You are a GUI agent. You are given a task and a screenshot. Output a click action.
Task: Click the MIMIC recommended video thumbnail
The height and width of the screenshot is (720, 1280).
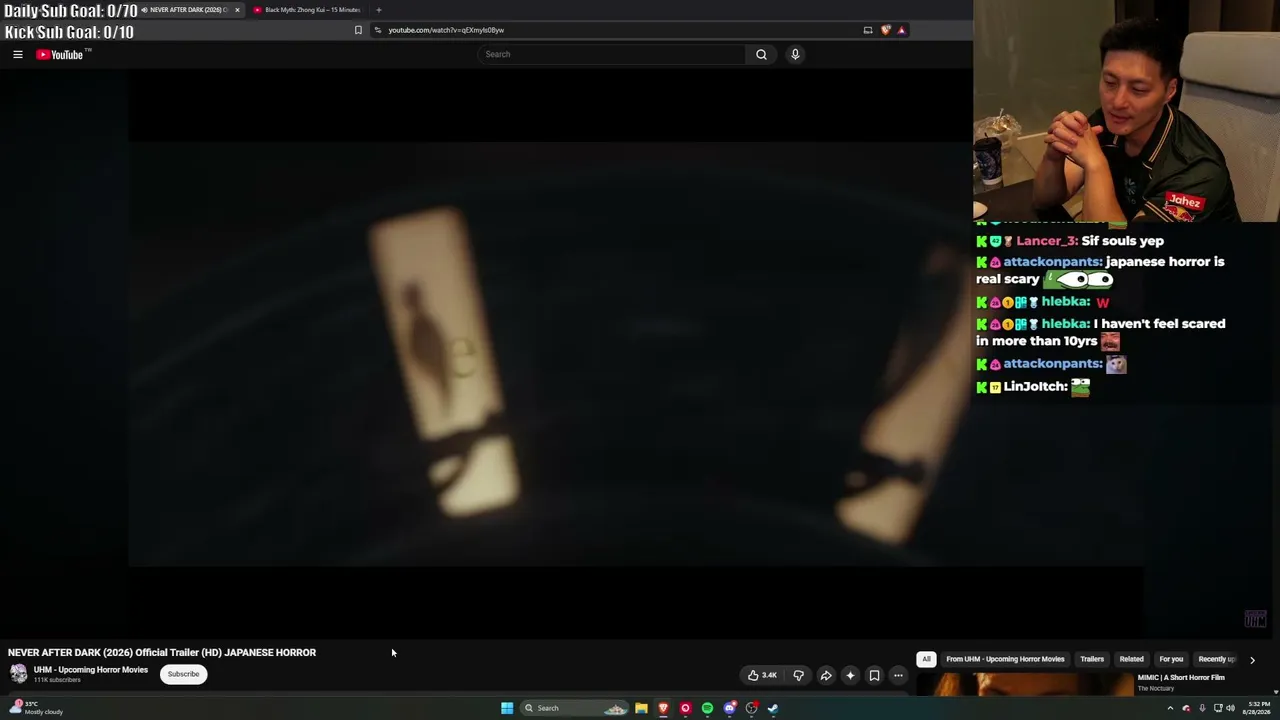pos(1024,685)
